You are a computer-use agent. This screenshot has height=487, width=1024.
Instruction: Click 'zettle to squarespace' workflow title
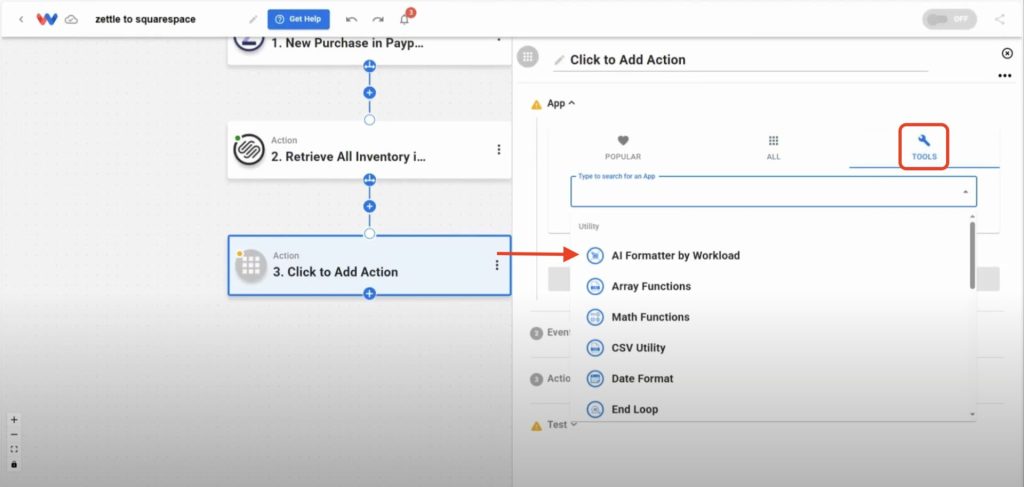click(145, 19)
